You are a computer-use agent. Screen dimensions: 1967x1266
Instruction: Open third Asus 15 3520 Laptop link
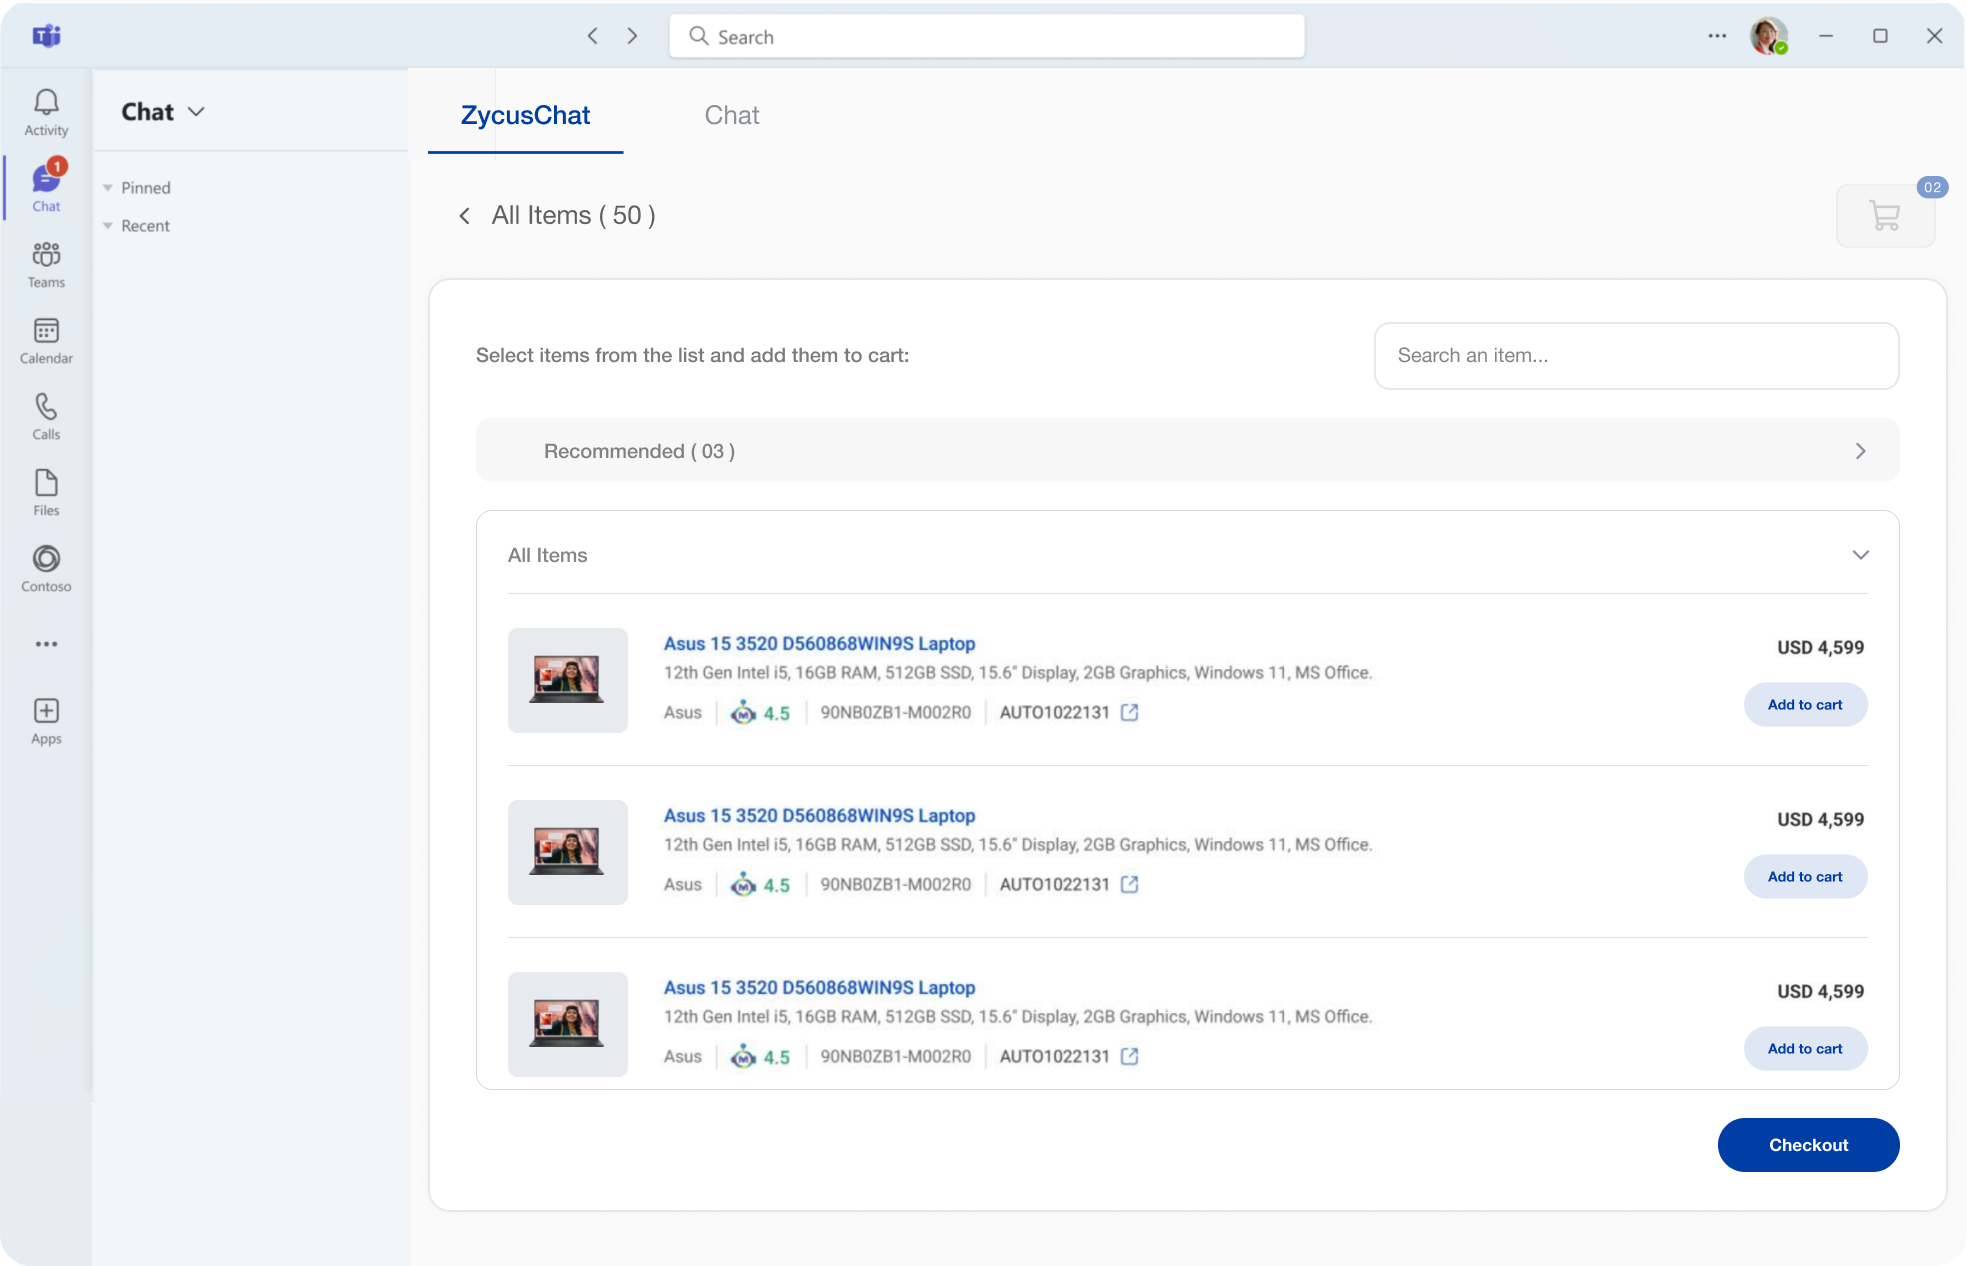[x=819, y=988]
